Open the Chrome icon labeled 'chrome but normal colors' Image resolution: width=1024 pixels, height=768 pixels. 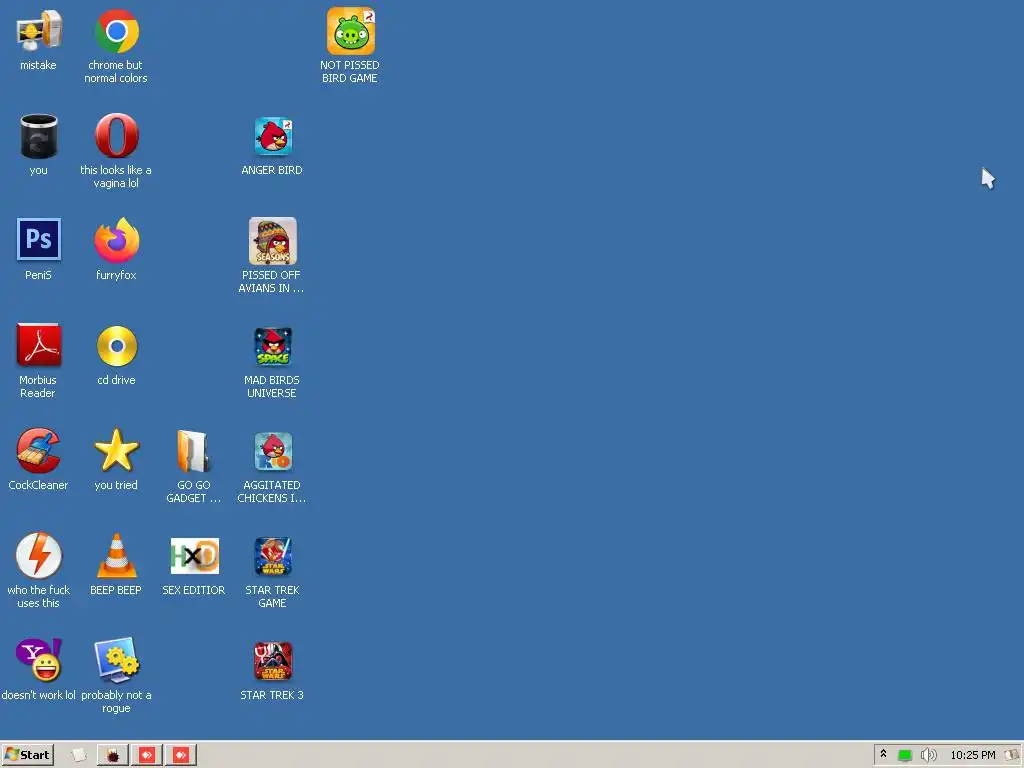pyautogui.click(x=116, y=31)
